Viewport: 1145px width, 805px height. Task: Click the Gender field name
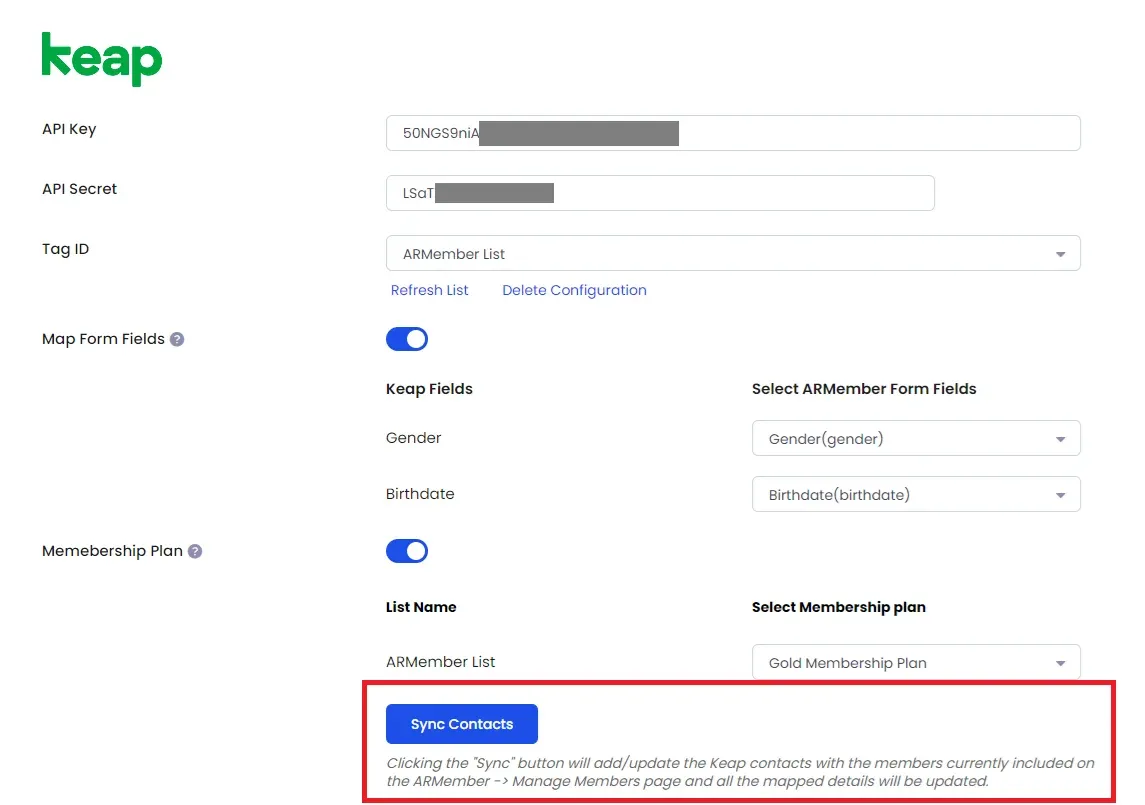[413, 438]
